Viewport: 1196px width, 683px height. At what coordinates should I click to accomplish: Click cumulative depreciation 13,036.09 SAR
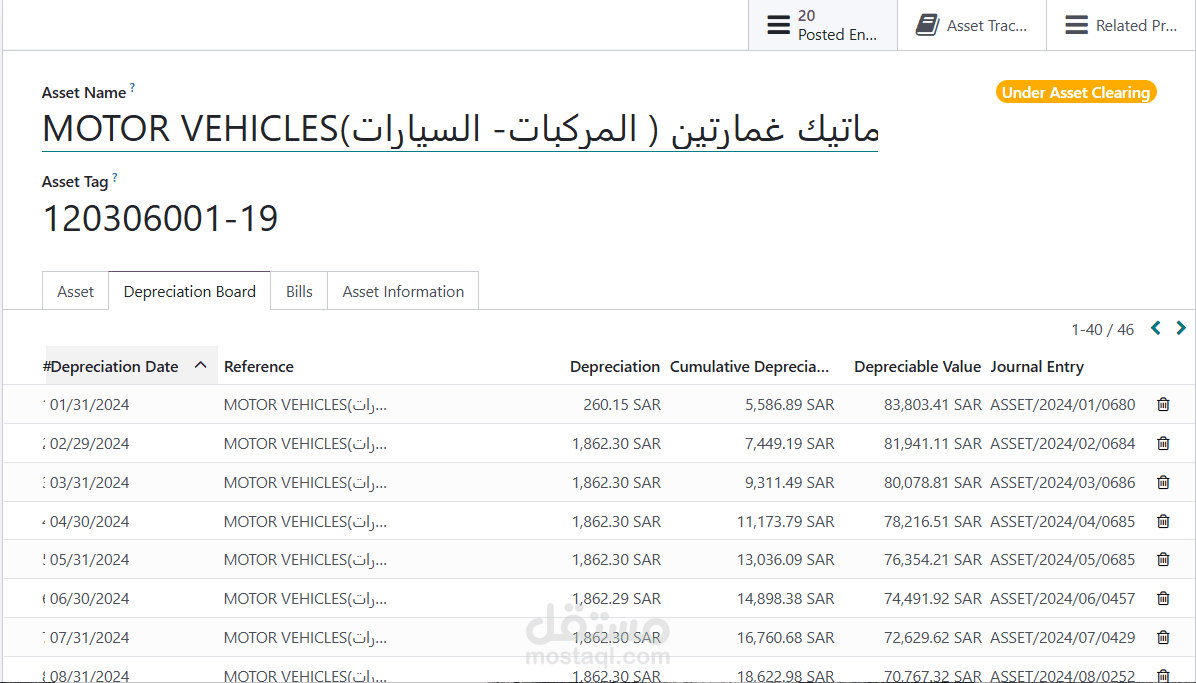click(x=786, y=559)
